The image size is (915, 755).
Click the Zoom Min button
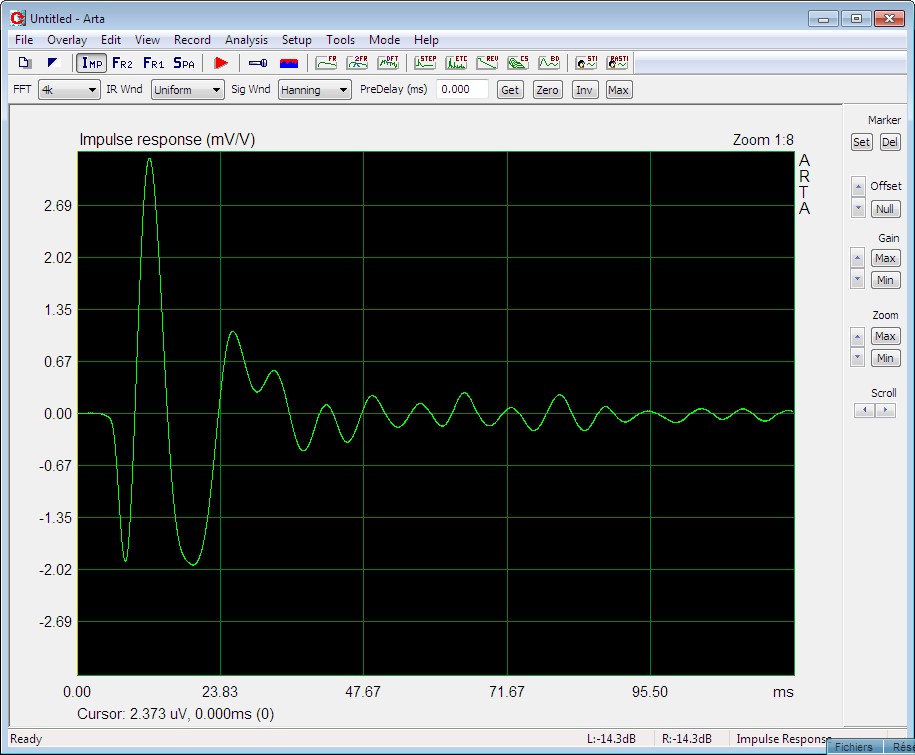pos(885,358)
